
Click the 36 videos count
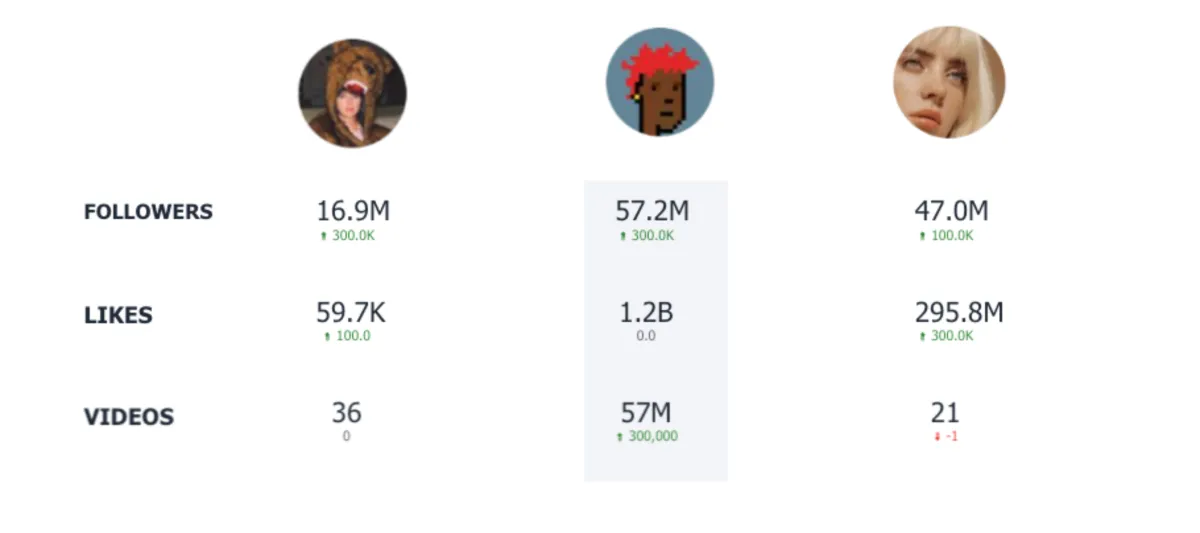pyautogui.click(x=346, y=413)
